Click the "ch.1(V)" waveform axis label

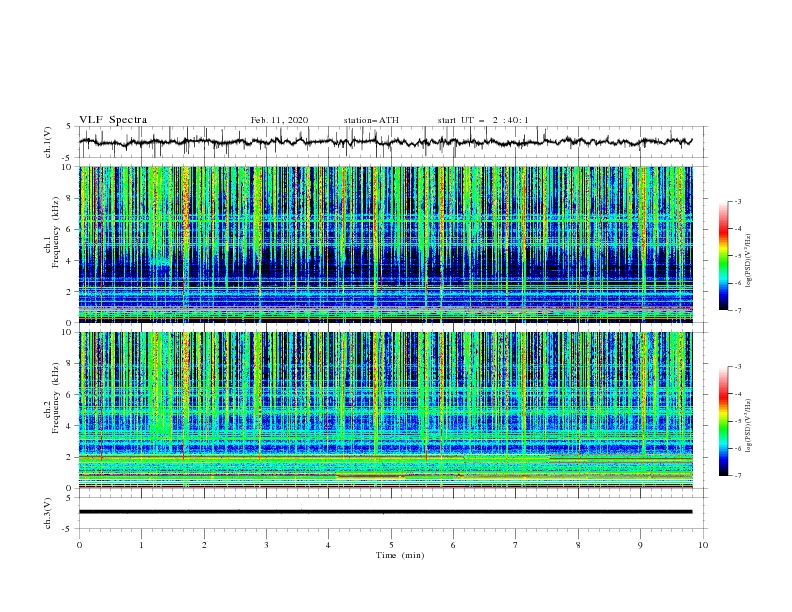pyautogui.click(x=48, y=142)
